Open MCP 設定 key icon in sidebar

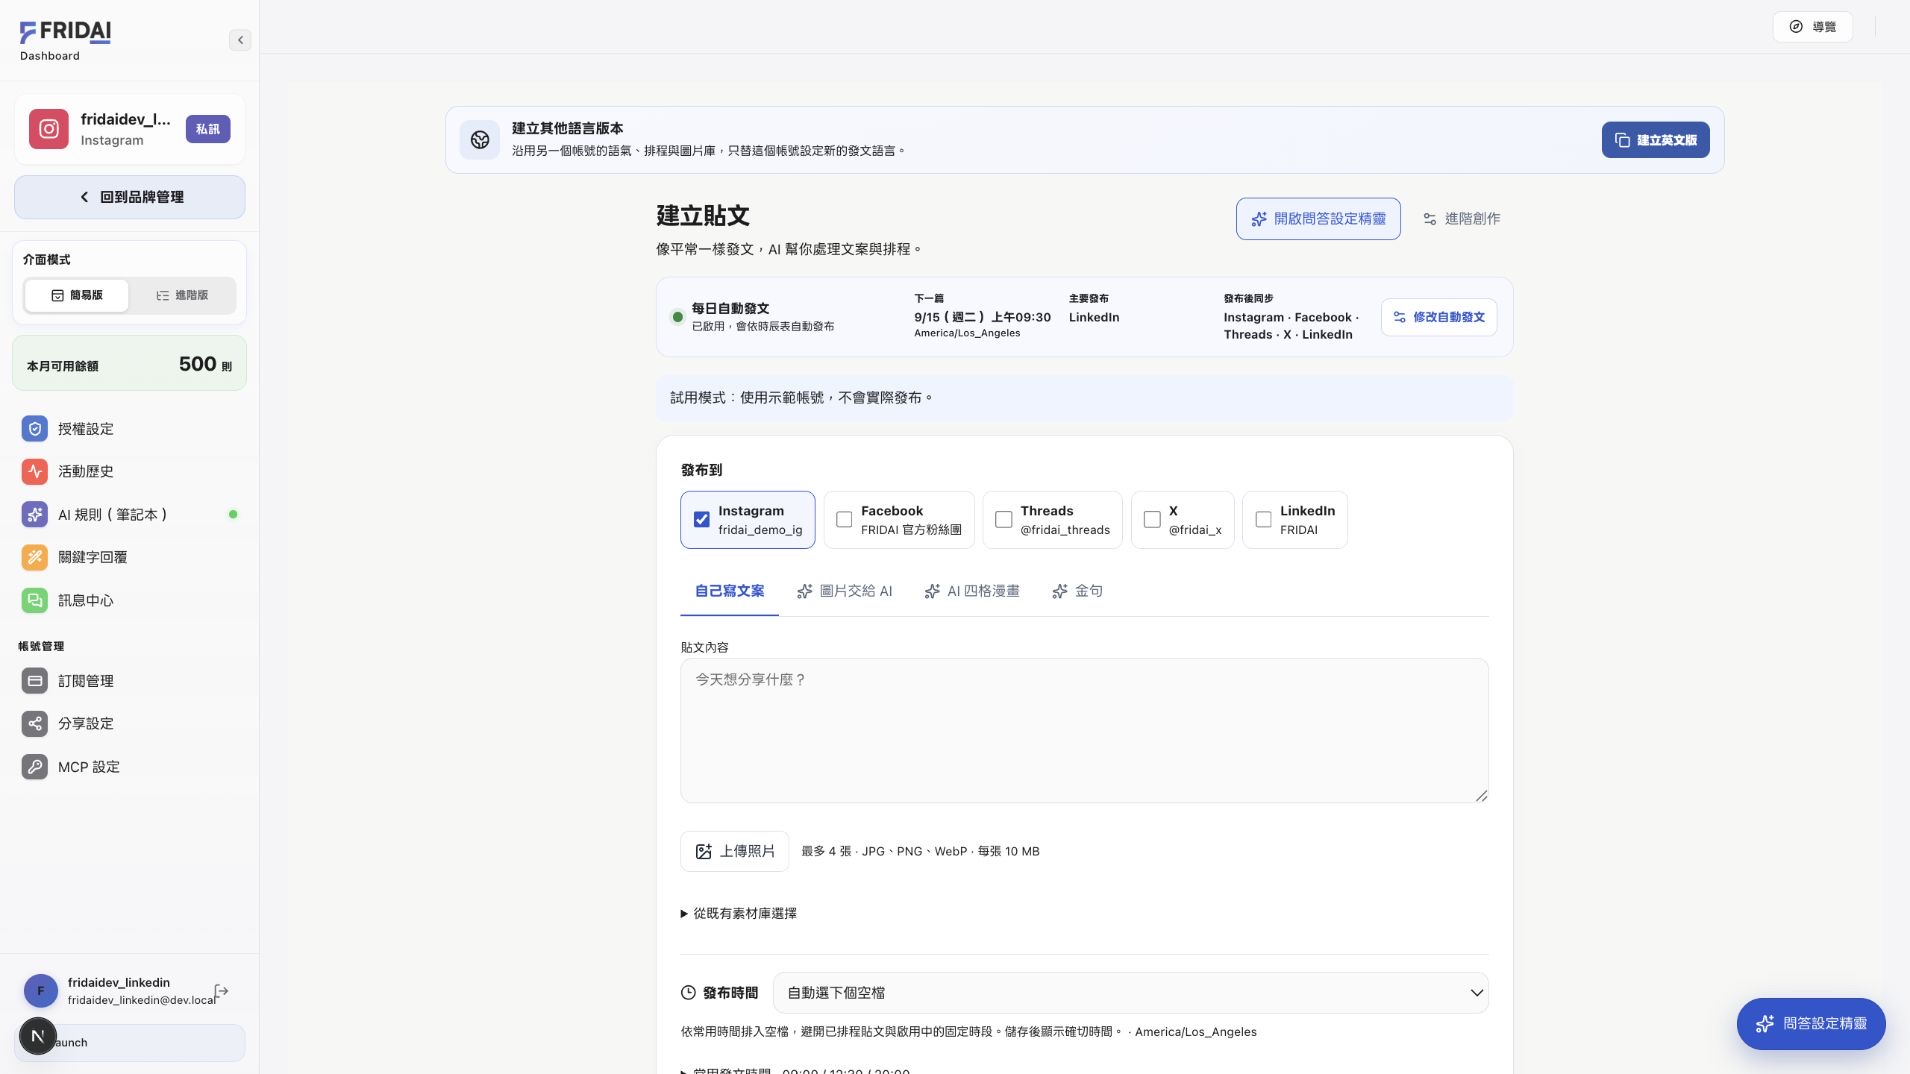point(35,767)
